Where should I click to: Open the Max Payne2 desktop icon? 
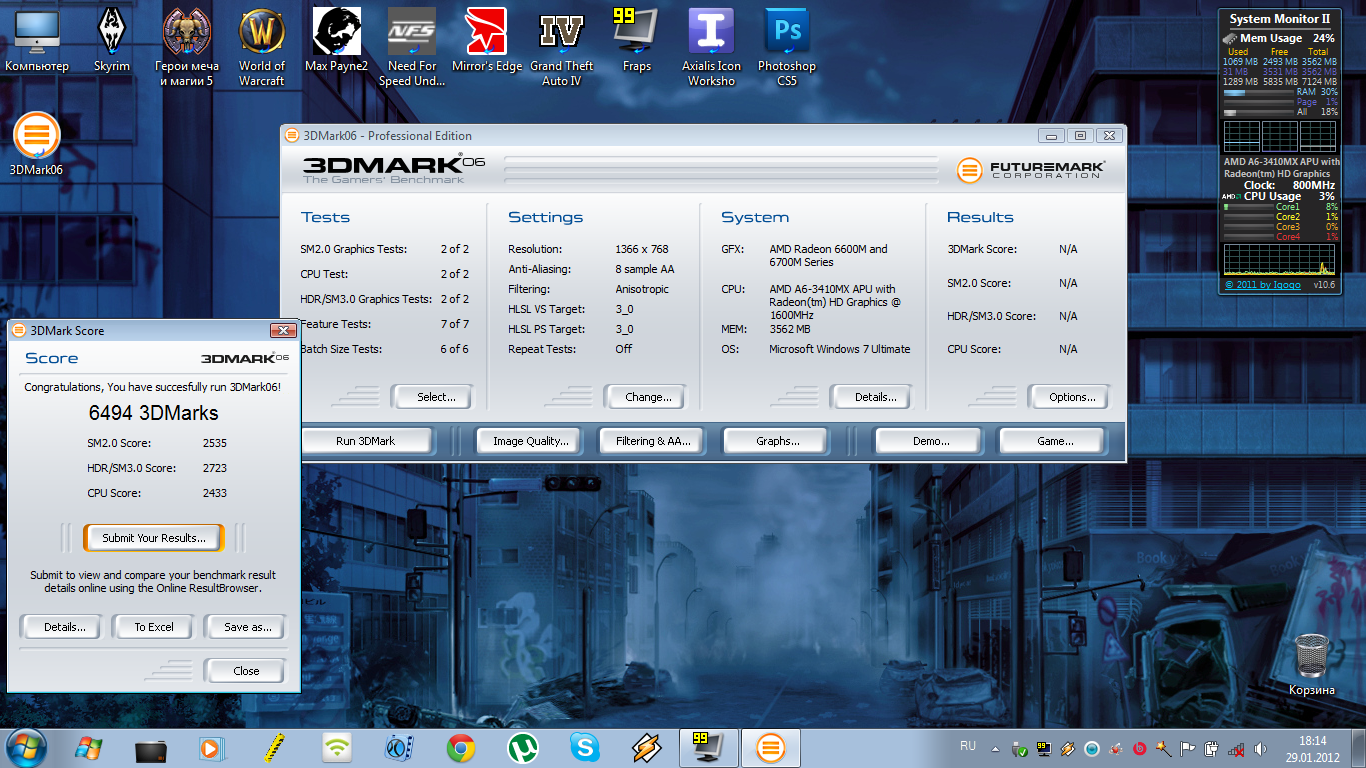(337, 40)
